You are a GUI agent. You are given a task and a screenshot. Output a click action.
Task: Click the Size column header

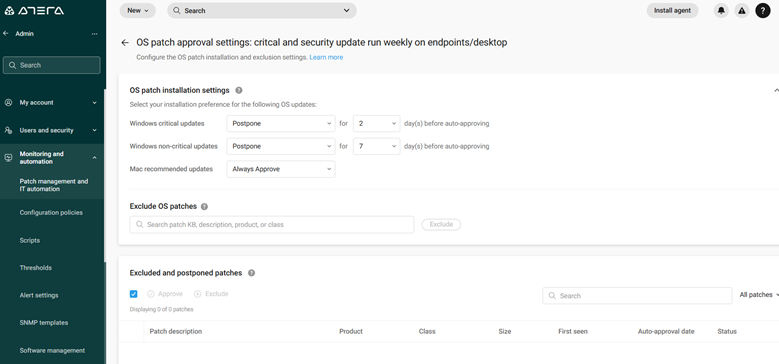(x=505, y=331)
